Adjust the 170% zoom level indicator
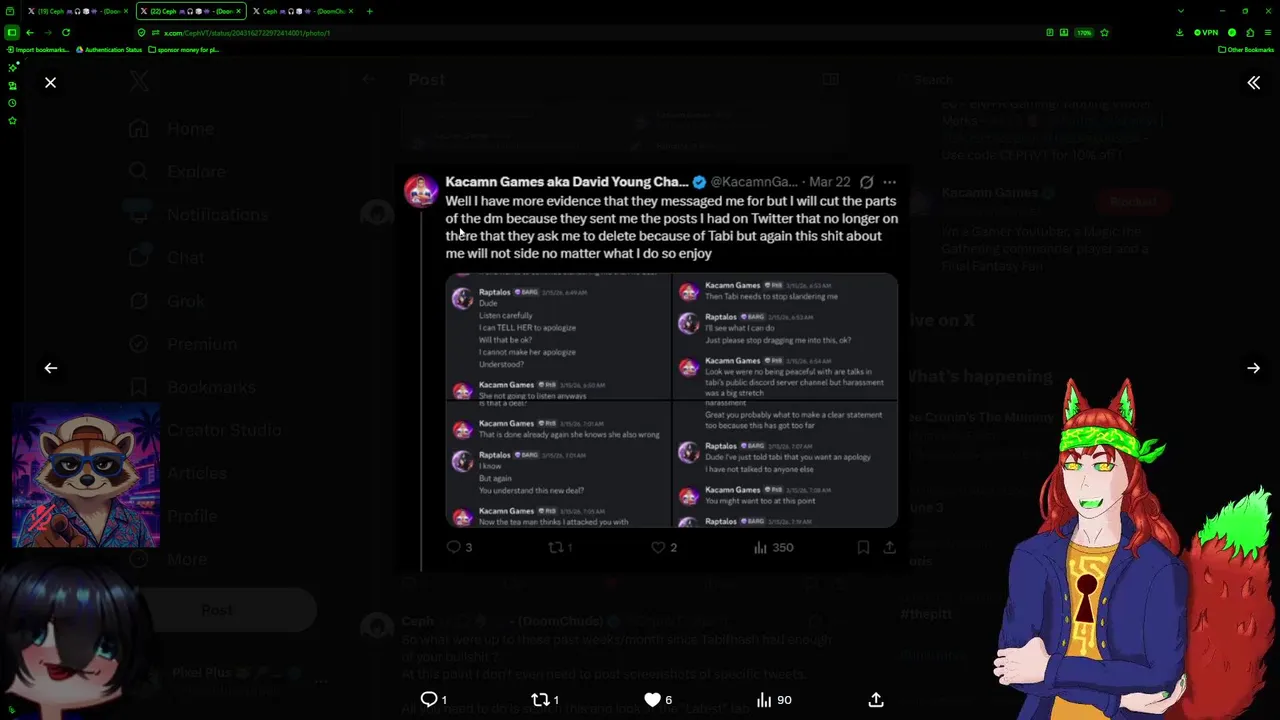Screen dimensions: 1280x720 coord(1084,32)
